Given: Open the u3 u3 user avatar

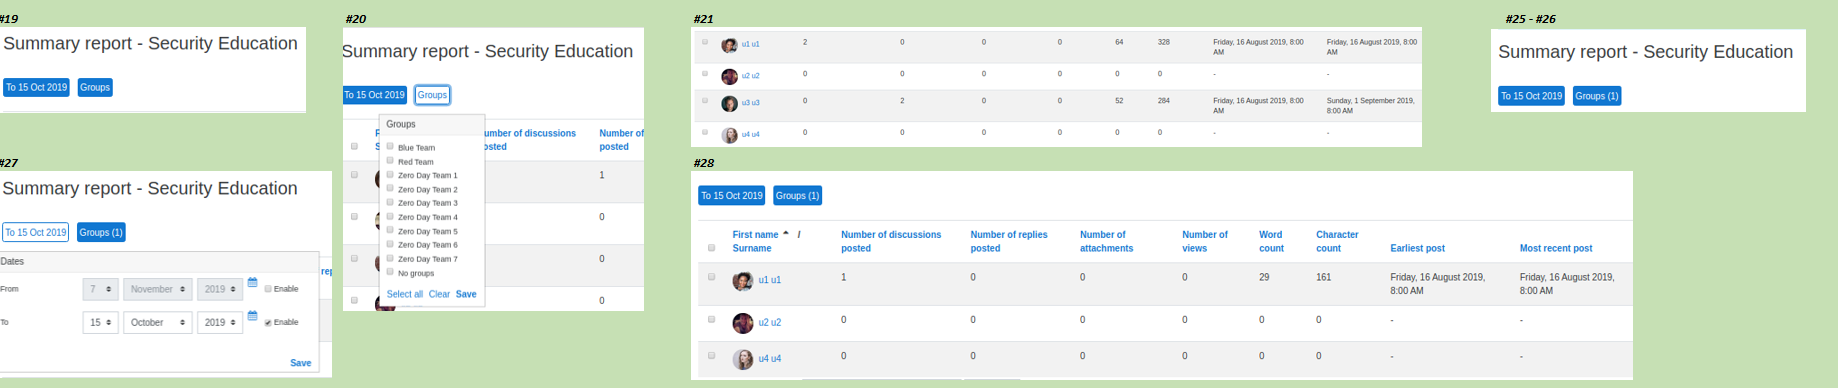Looking at the screenshot, I should [729, 103].
